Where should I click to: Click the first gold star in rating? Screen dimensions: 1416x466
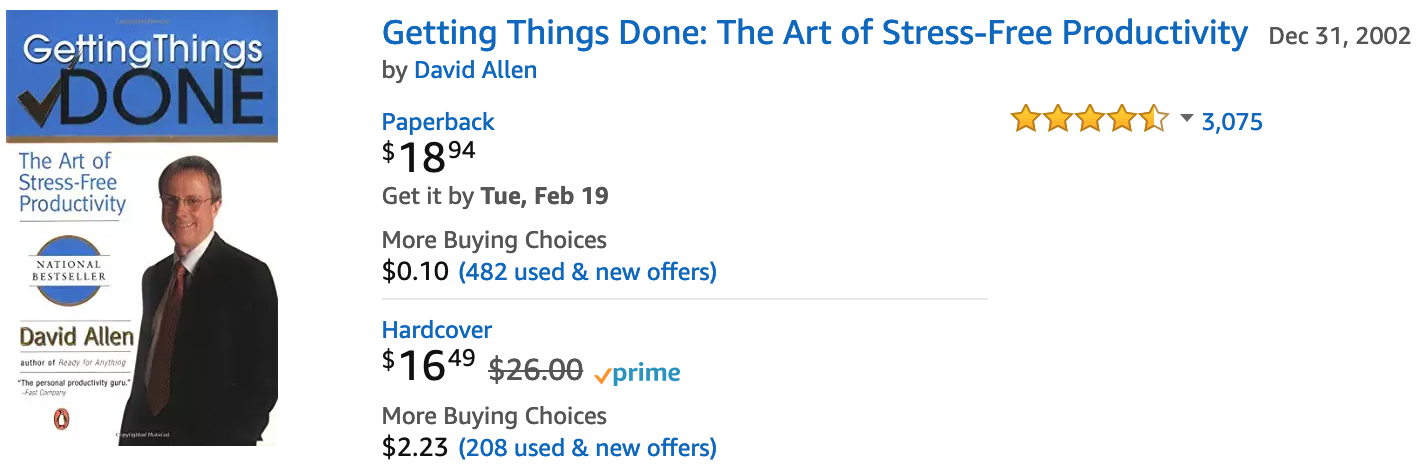[1026, 119]
